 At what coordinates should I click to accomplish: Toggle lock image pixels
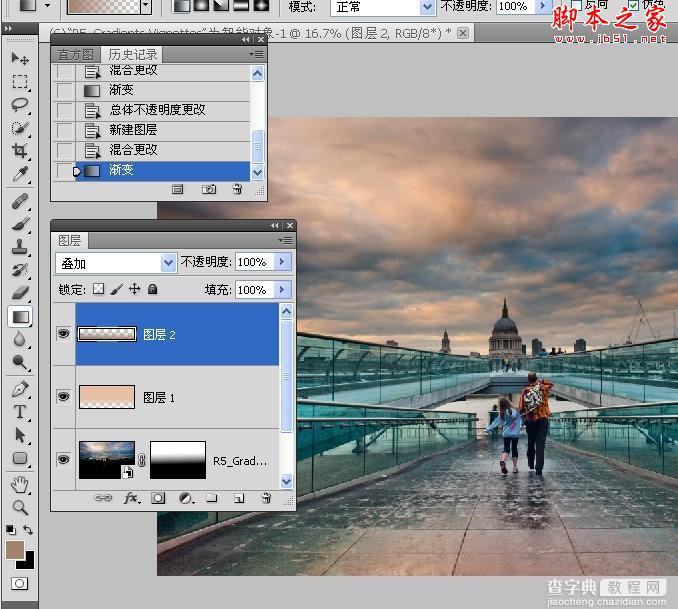pos(117,289)
